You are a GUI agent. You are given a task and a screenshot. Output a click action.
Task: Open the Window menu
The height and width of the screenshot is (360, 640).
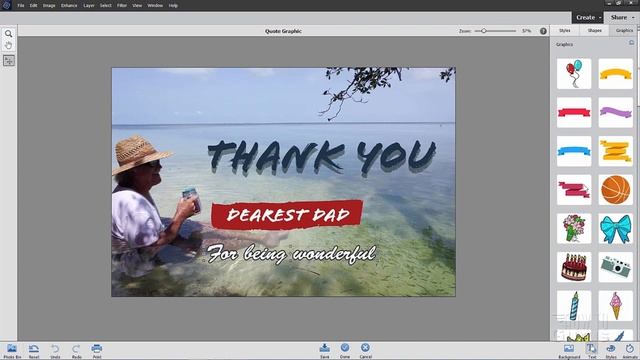coord(155,6)
